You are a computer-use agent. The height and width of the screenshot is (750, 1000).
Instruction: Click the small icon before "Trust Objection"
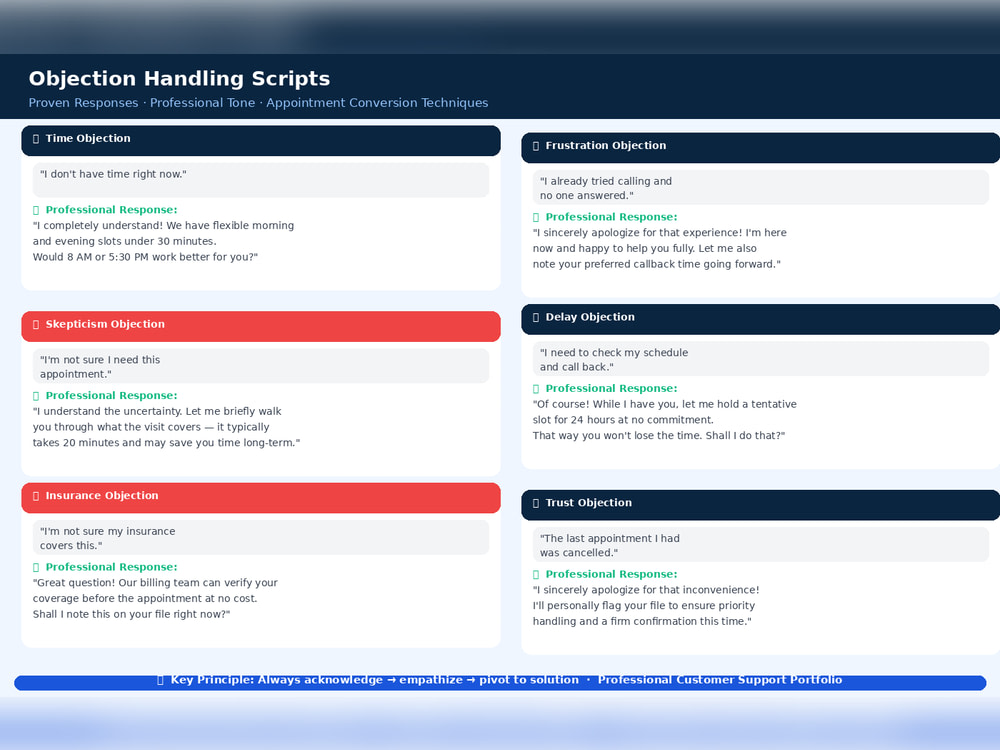(x=536, y=503)
